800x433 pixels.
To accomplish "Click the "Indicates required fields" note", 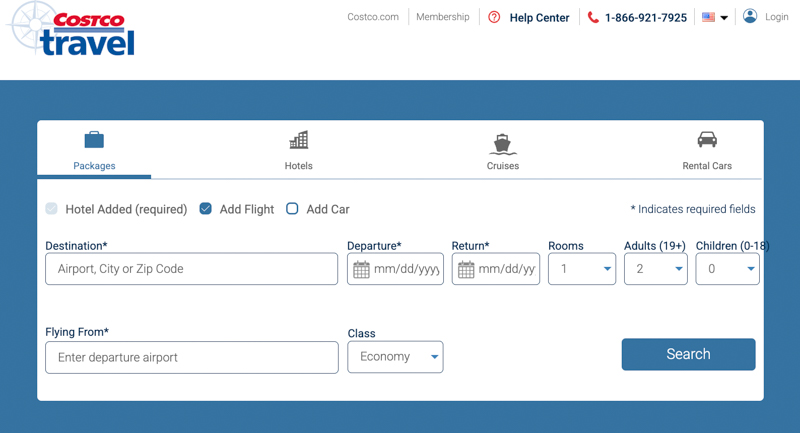I will click(693, 209).
